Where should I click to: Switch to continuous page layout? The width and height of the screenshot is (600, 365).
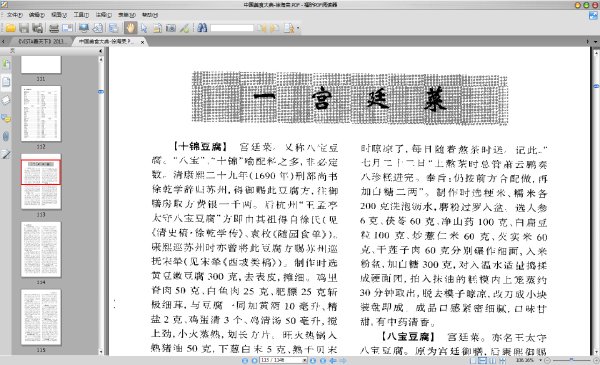tap(483, 360)
